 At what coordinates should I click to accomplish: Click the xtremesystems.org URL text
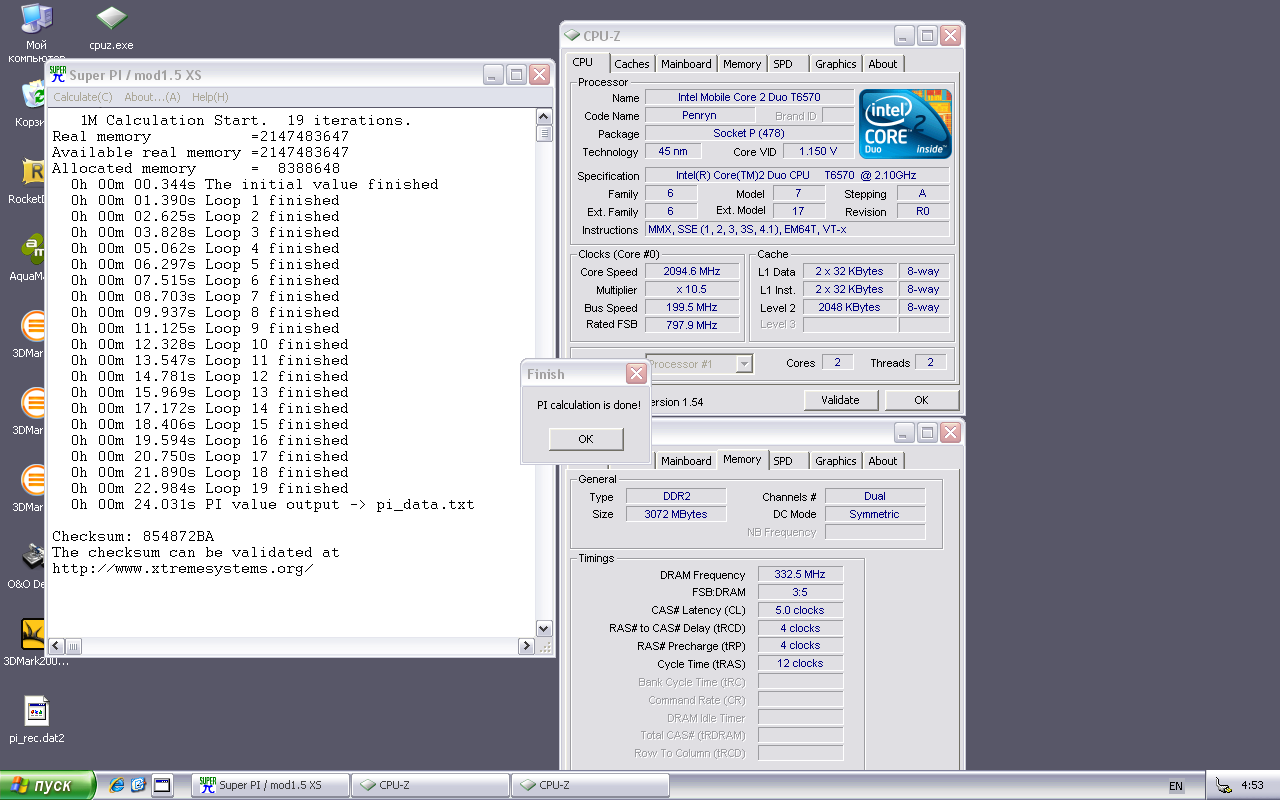pyautogui.click(x=182, y=568)
